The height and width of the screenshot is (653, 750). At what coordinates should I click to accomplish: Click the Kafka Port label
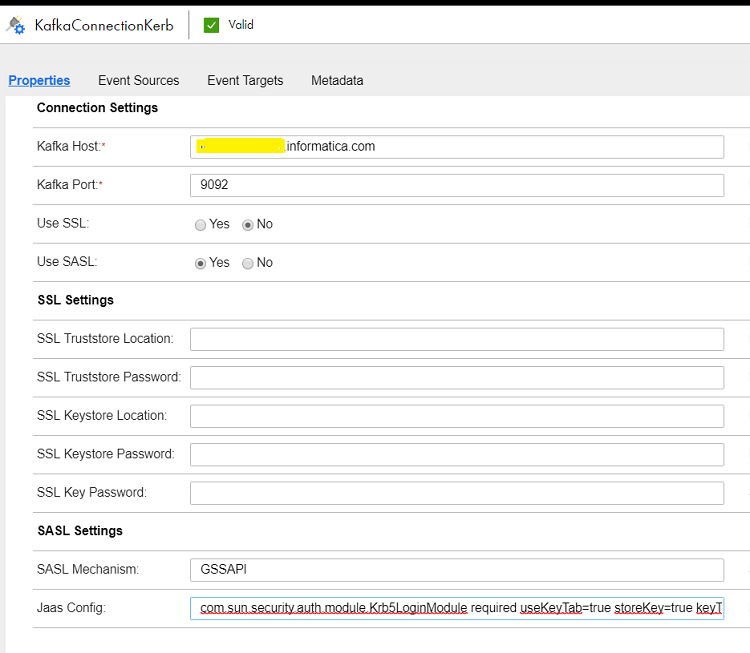[x=69, y=185]
